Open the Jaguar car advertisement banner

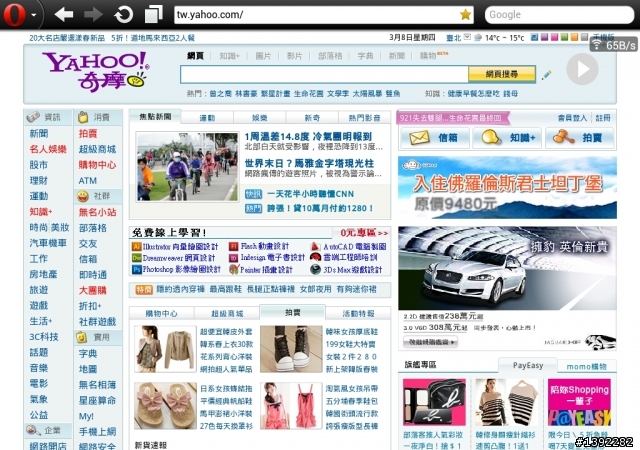pos(507,288)
